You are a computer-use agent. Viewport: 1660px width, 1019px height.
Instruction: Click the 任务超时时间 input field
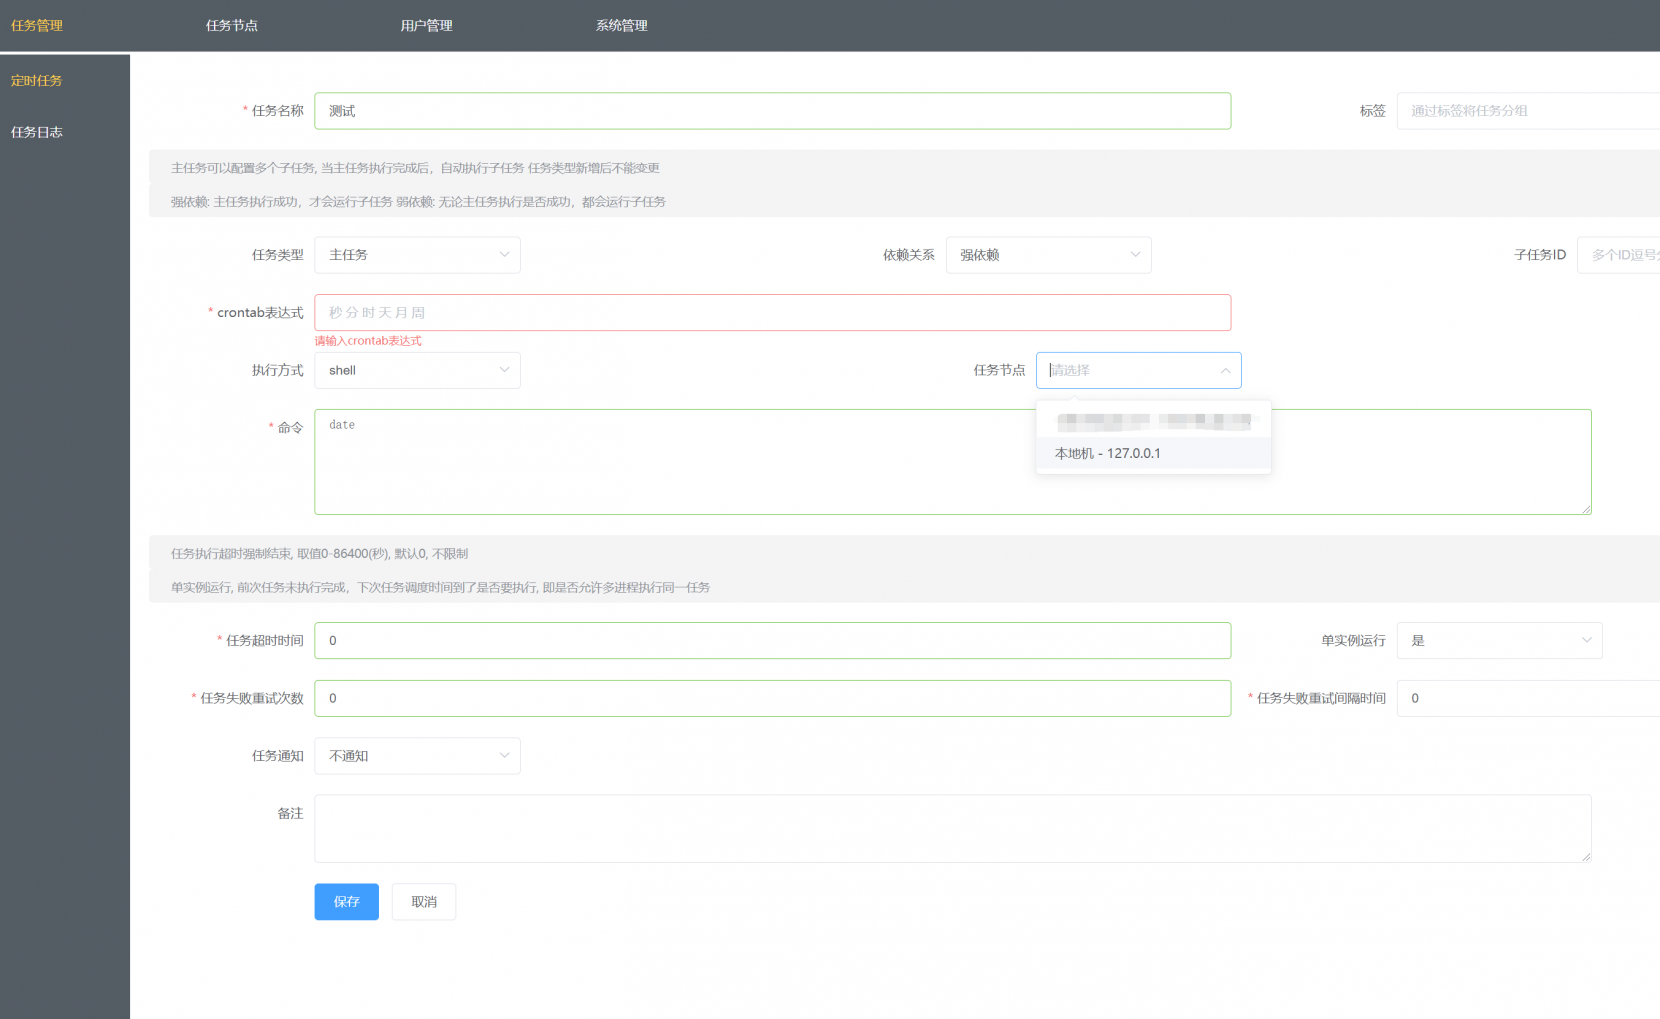773,641
